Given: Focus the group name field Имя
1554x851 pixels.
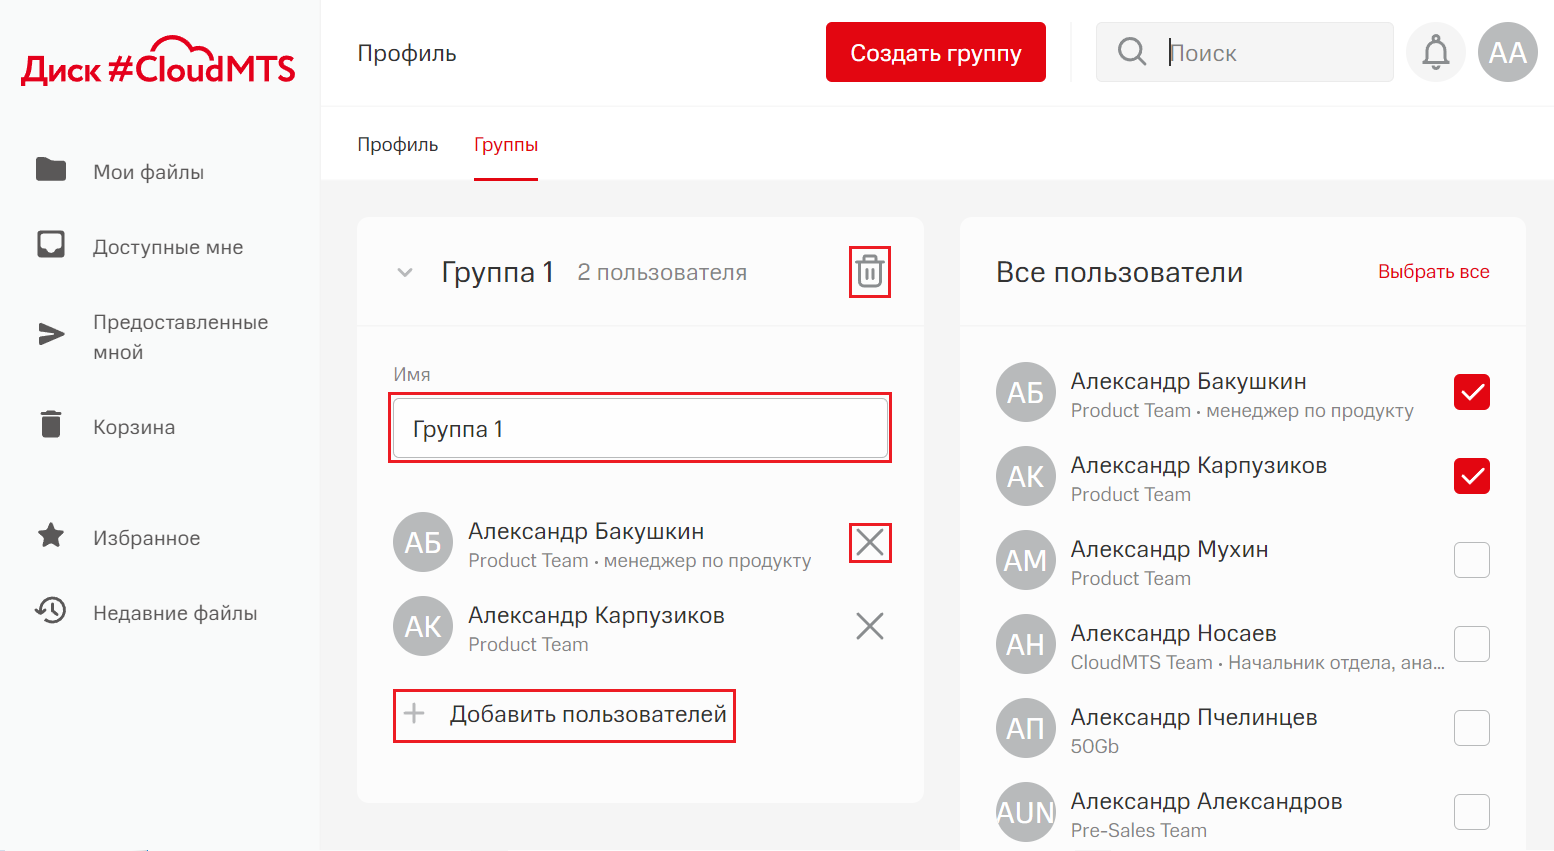Looking at the screenshot, I should pyautogui.click(x=640, y=429).
